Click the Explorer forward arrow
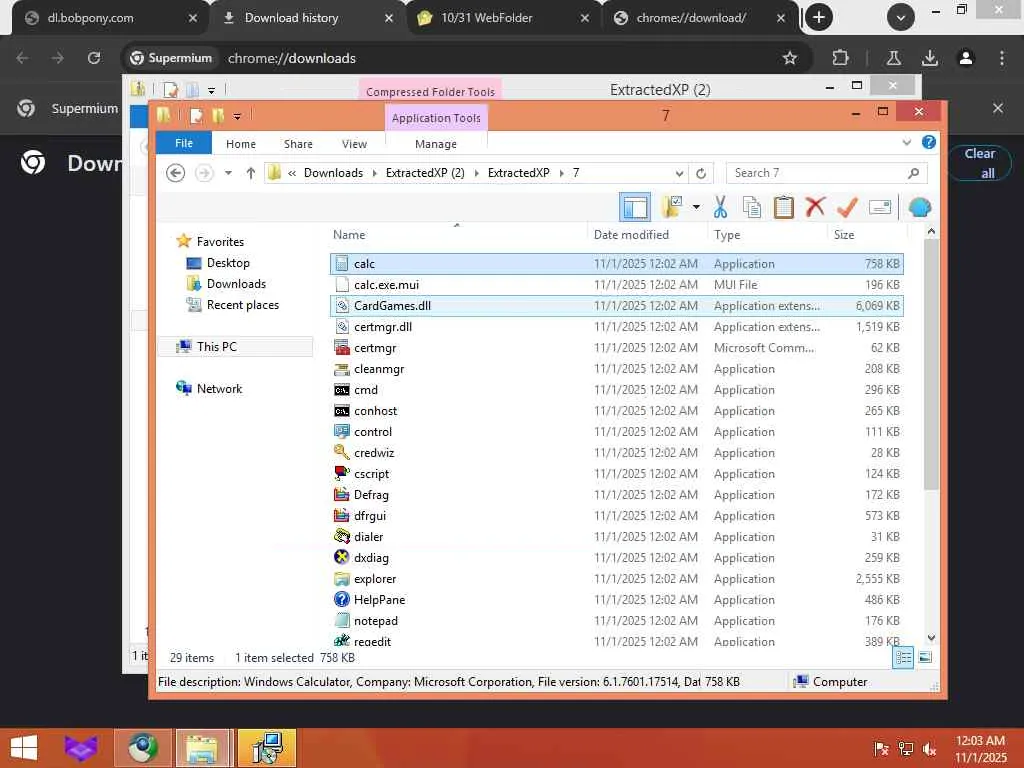 [204, 173]
